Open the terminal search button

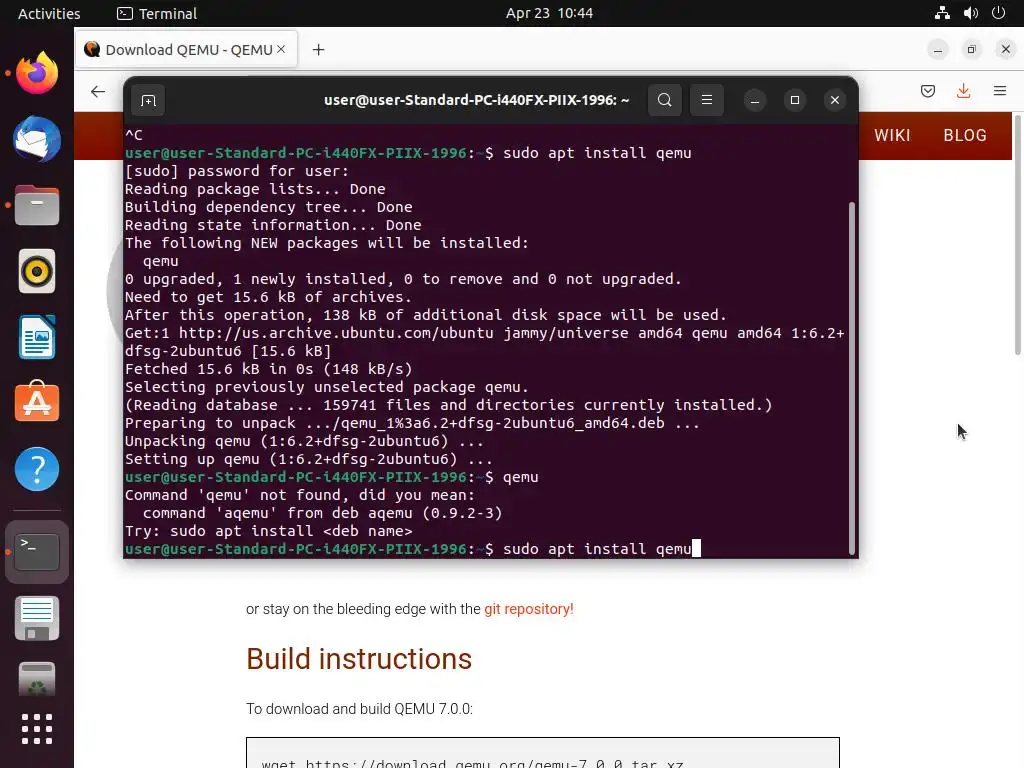[664, 100]
